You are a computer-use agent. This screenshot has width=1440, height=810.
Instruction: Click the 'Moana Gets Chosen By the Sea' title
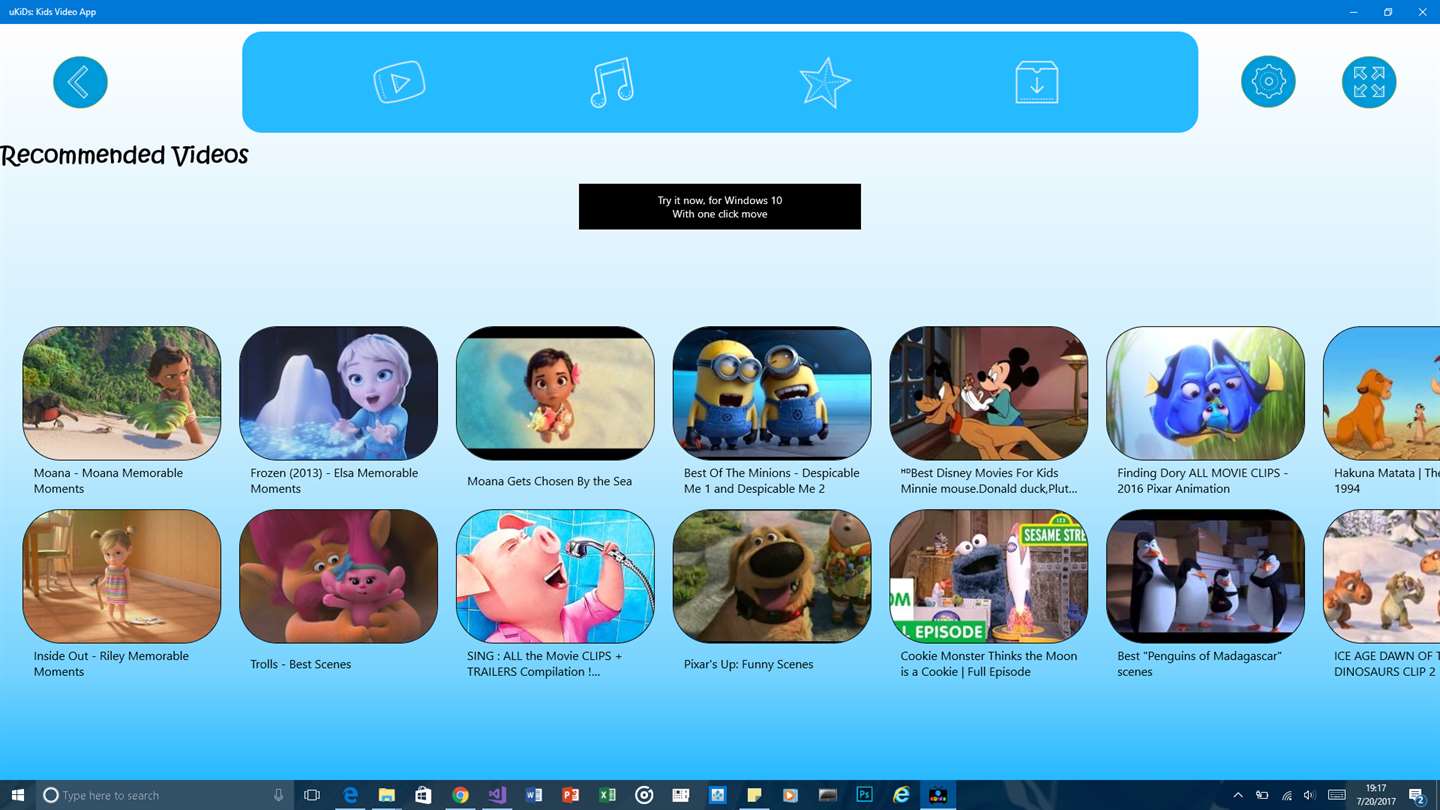coord(549,481)
